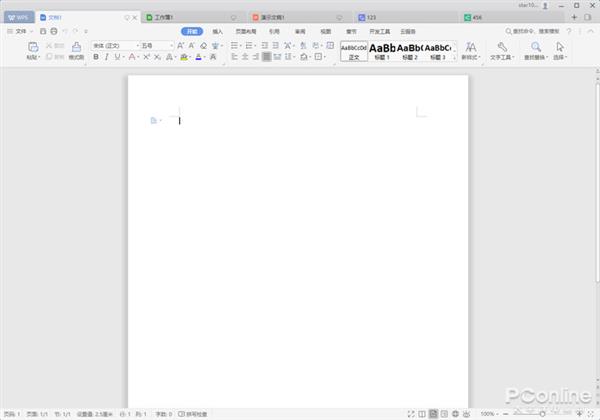Expand the File menu dropdown arrow

click(31, 31)
